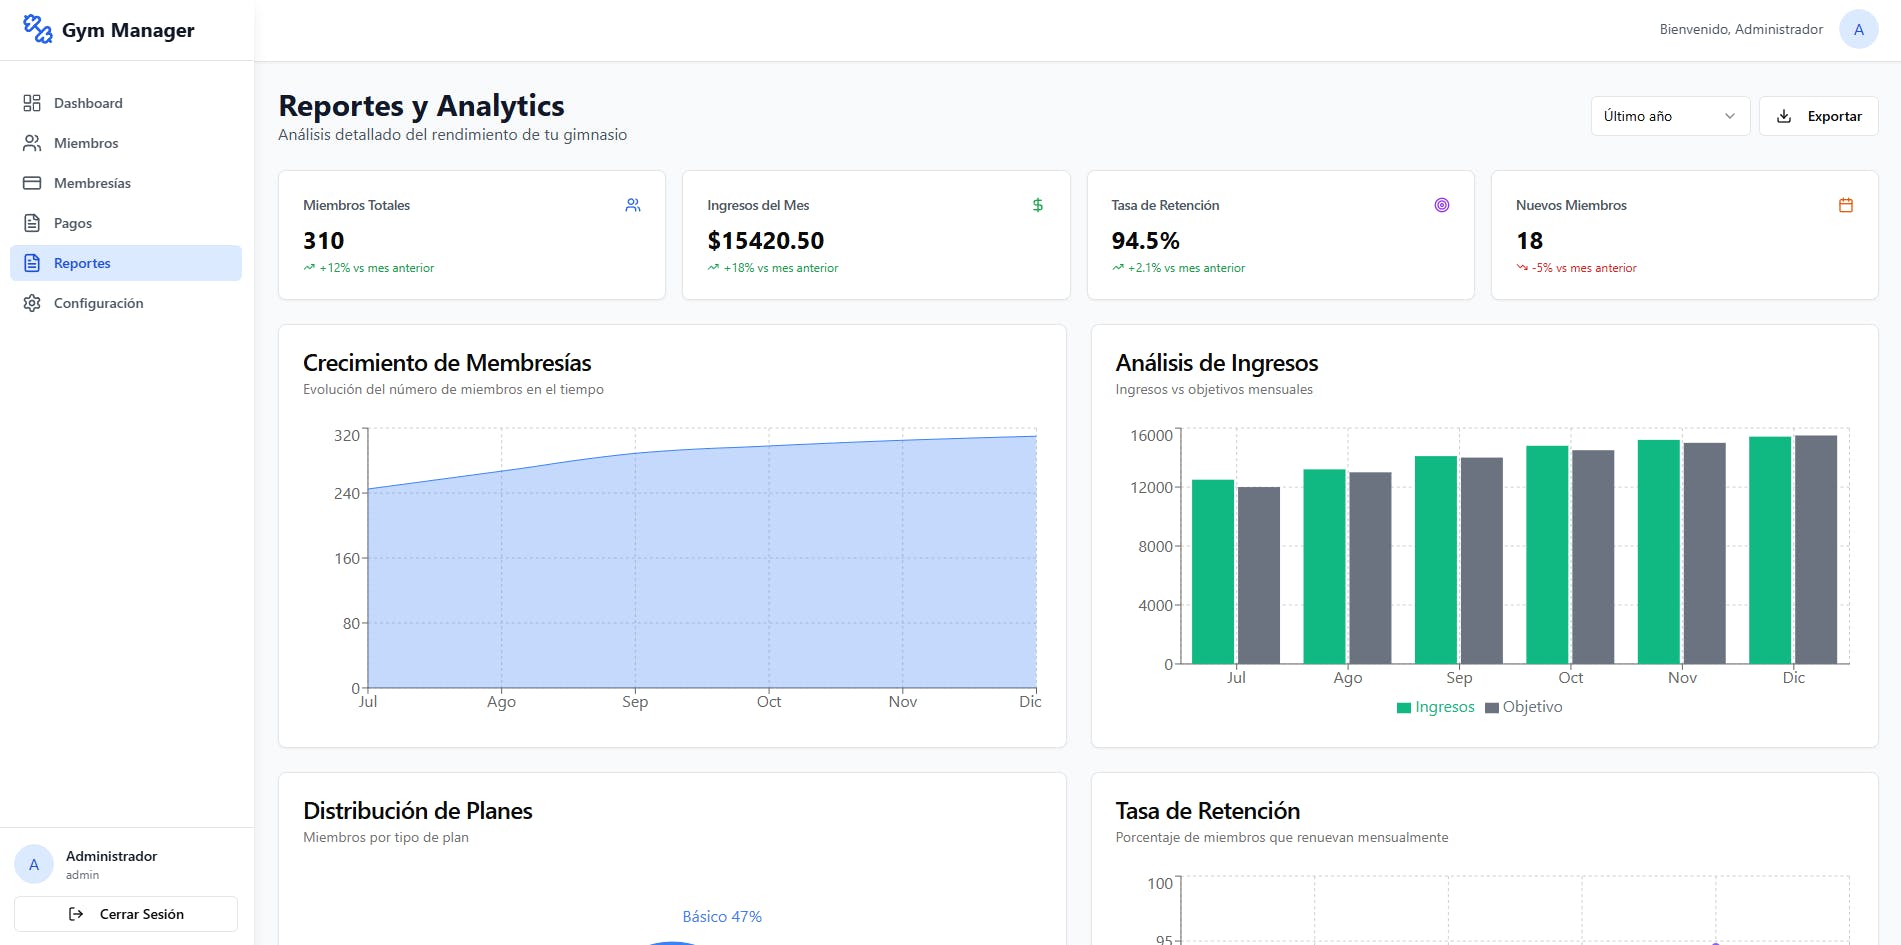This screenshot has width=1901, height=945.
Task: Click the gray Objetivo bar for Dic
Action: (1815, 549)
